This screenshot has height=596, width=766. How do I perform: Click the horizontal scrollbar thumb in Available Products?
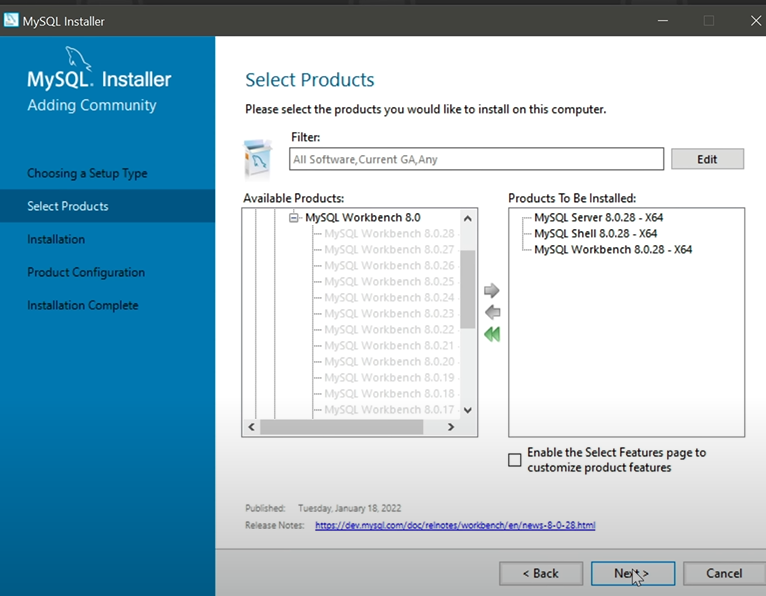[x=341, y=427]
